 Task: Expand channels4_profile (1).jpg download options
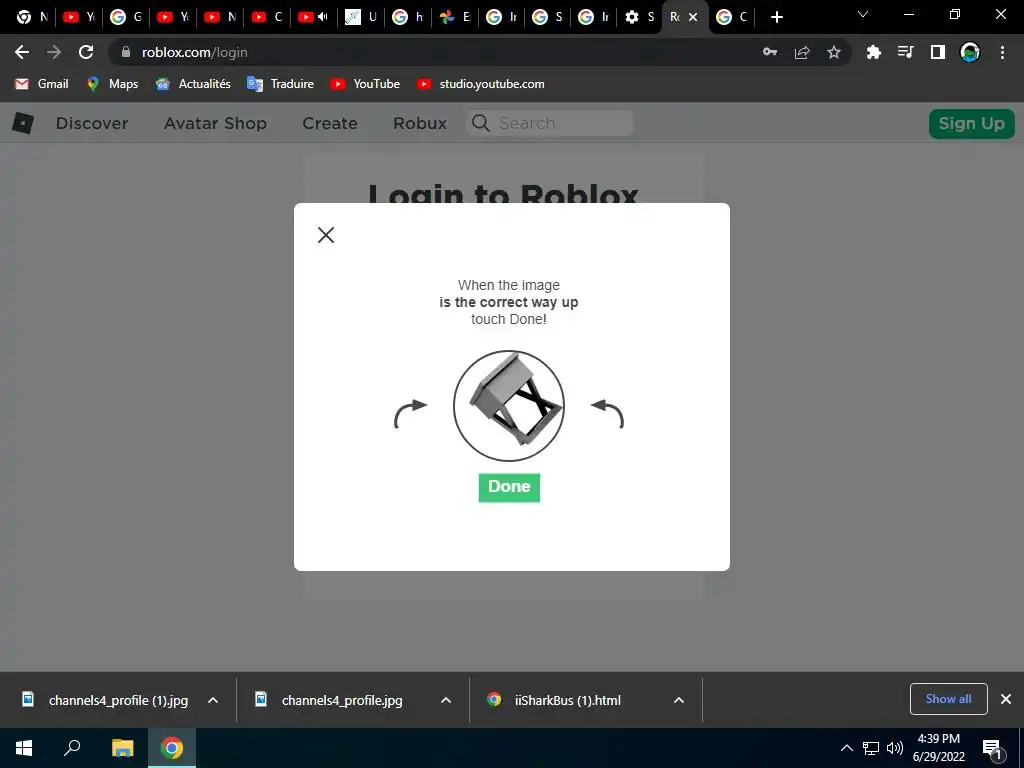(x=213, y=700)
